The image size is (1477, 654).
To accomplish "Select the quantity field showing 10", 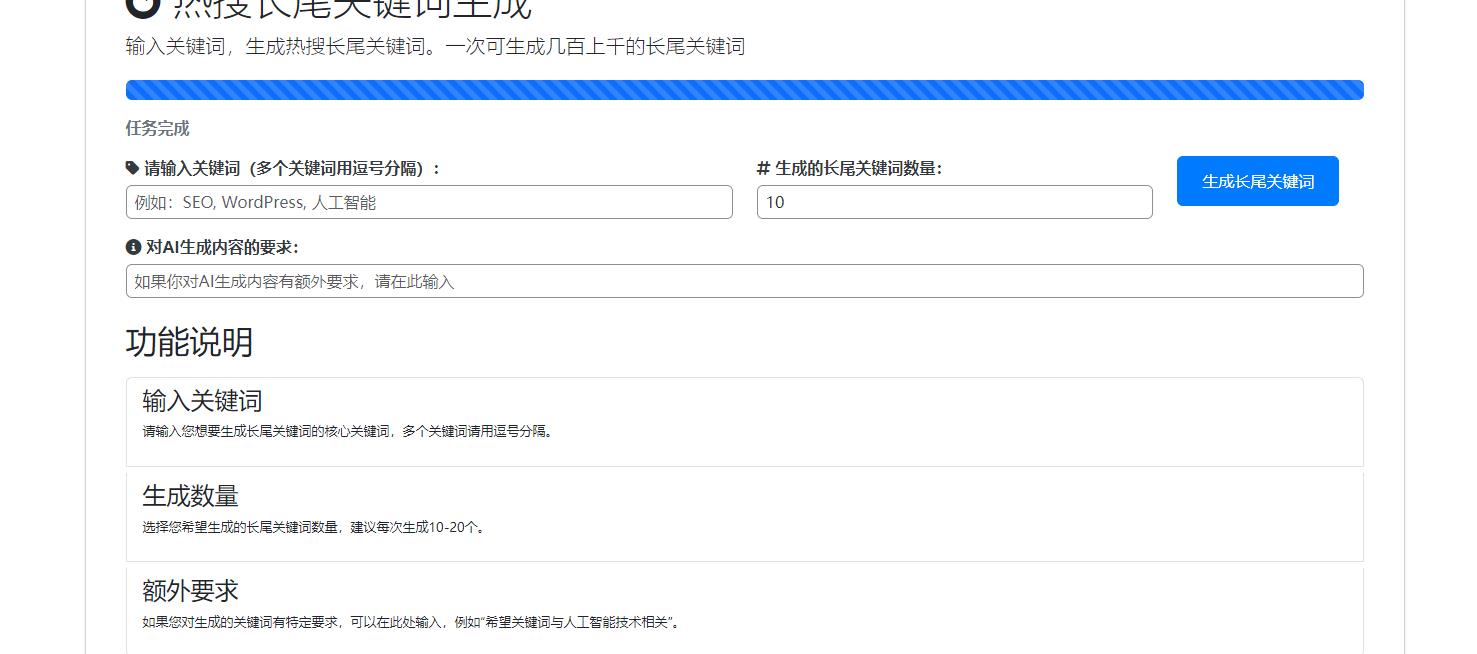I will tap(954, 202).
